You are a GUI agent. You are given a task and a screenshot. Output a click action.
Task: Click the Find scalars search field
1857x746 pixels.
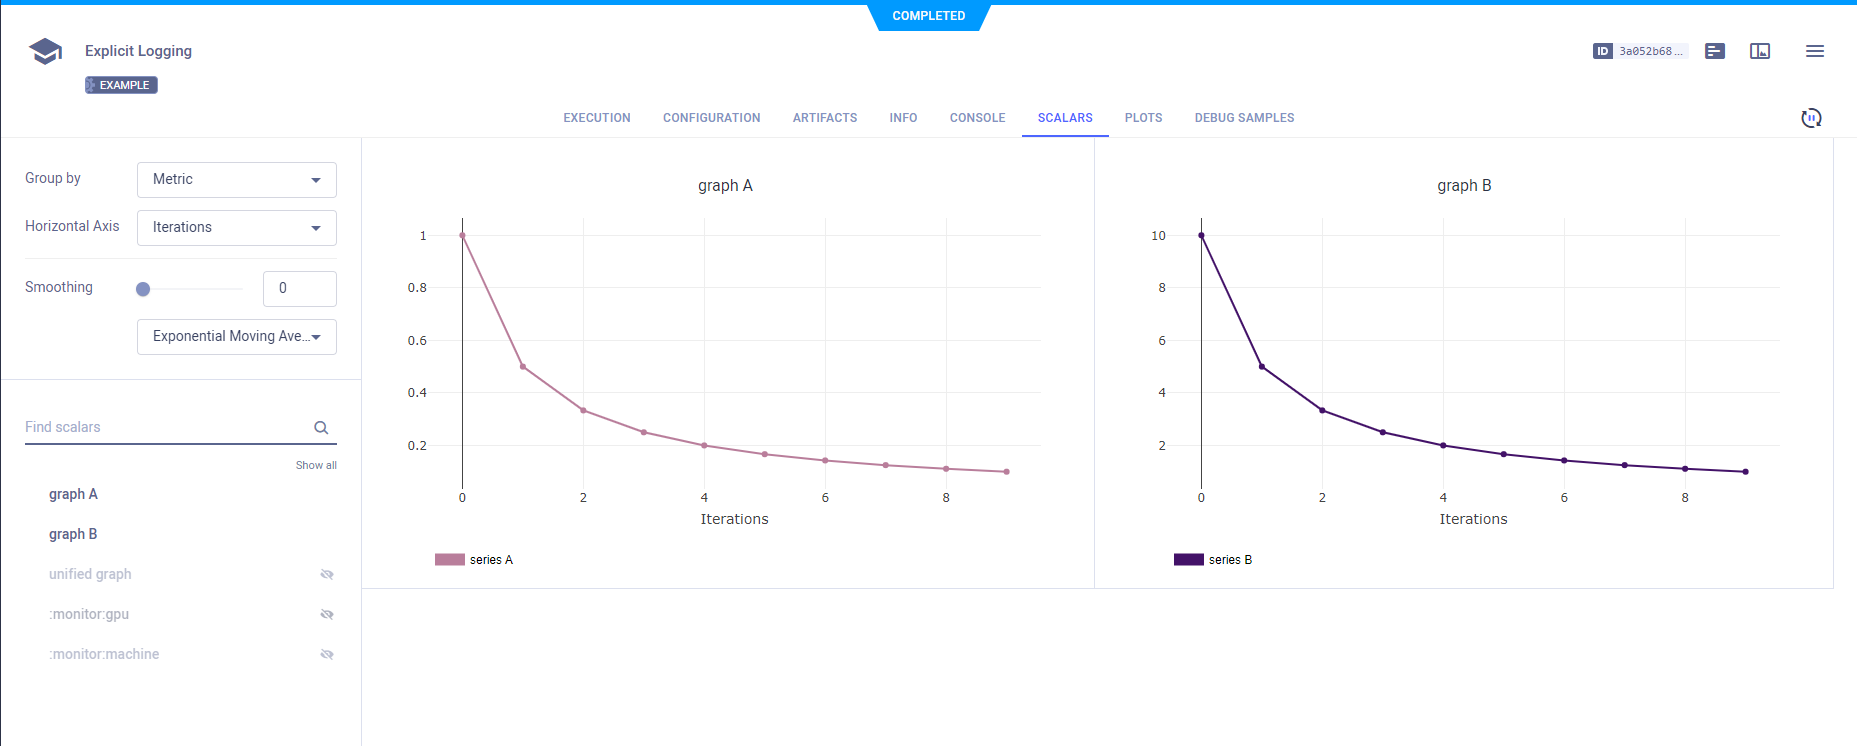165,428
